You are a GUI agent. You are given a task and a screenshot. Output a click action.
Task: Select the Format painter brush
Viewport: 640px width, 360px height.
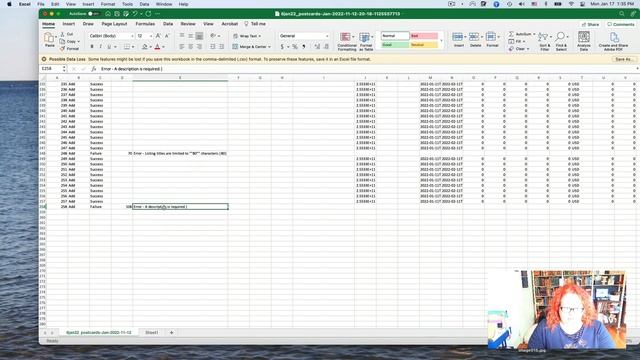click(x=62, y=49)
